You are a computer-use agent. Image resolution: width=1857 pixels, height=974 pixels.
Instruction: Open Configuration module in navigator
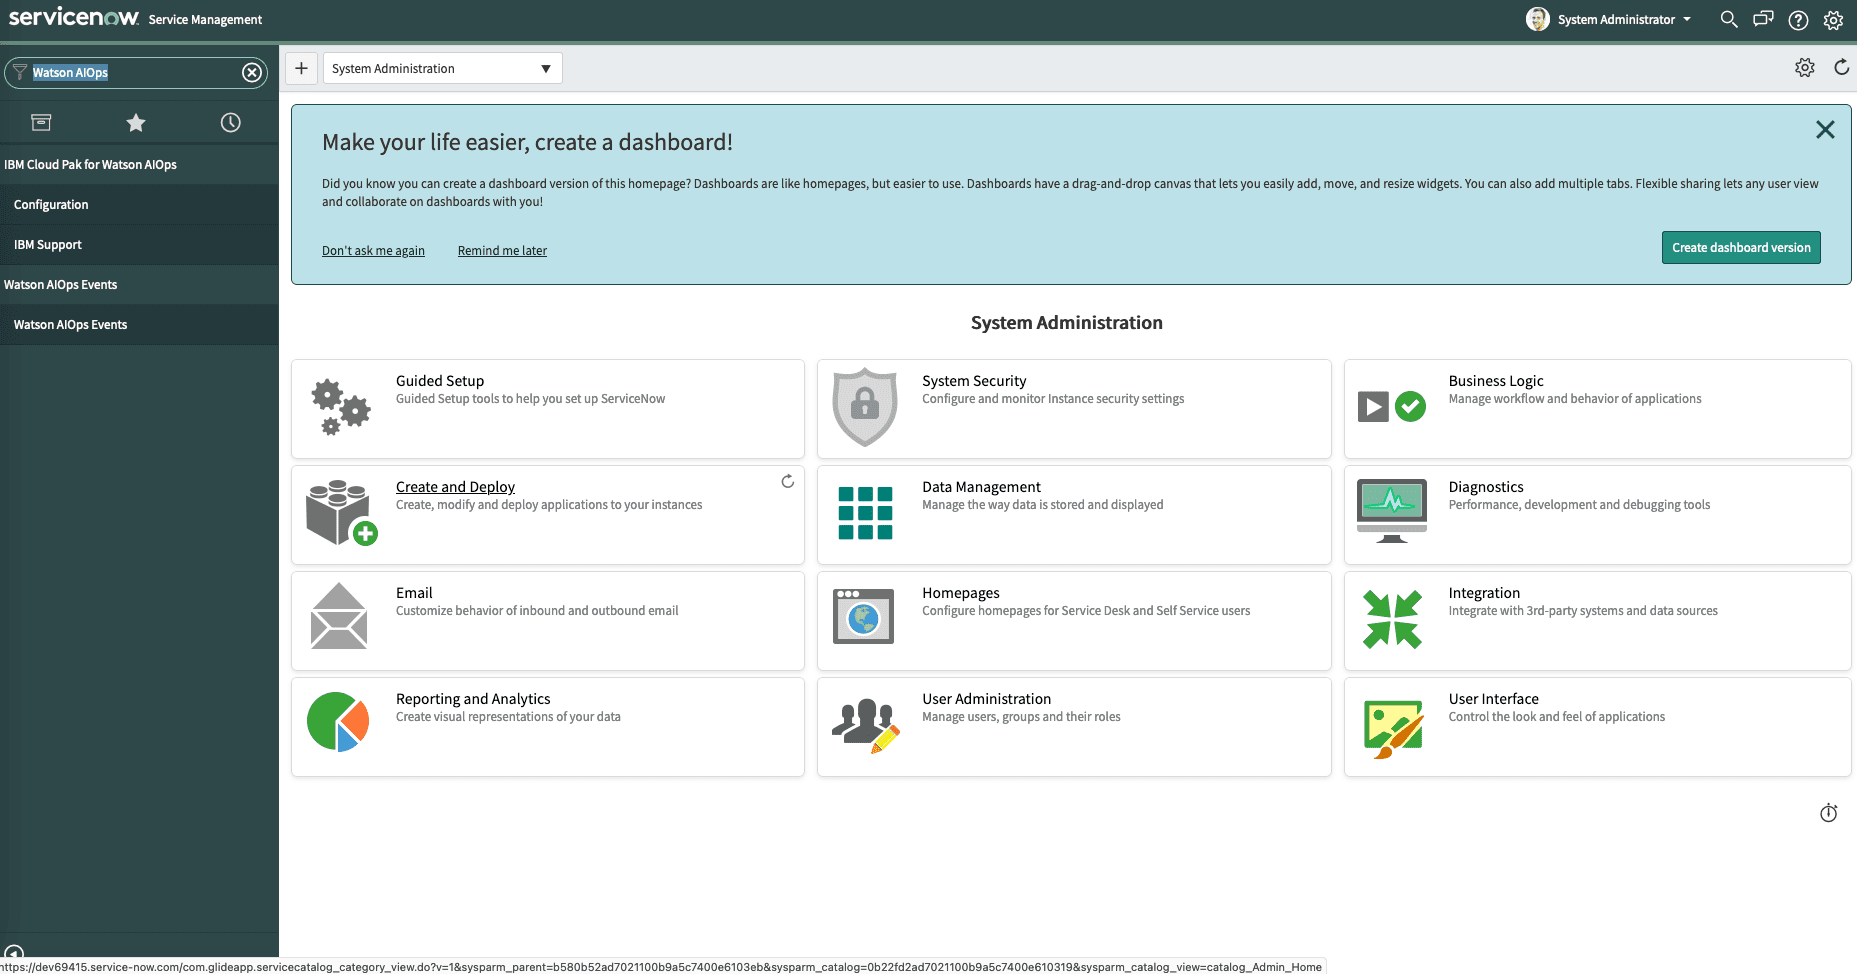51,205
